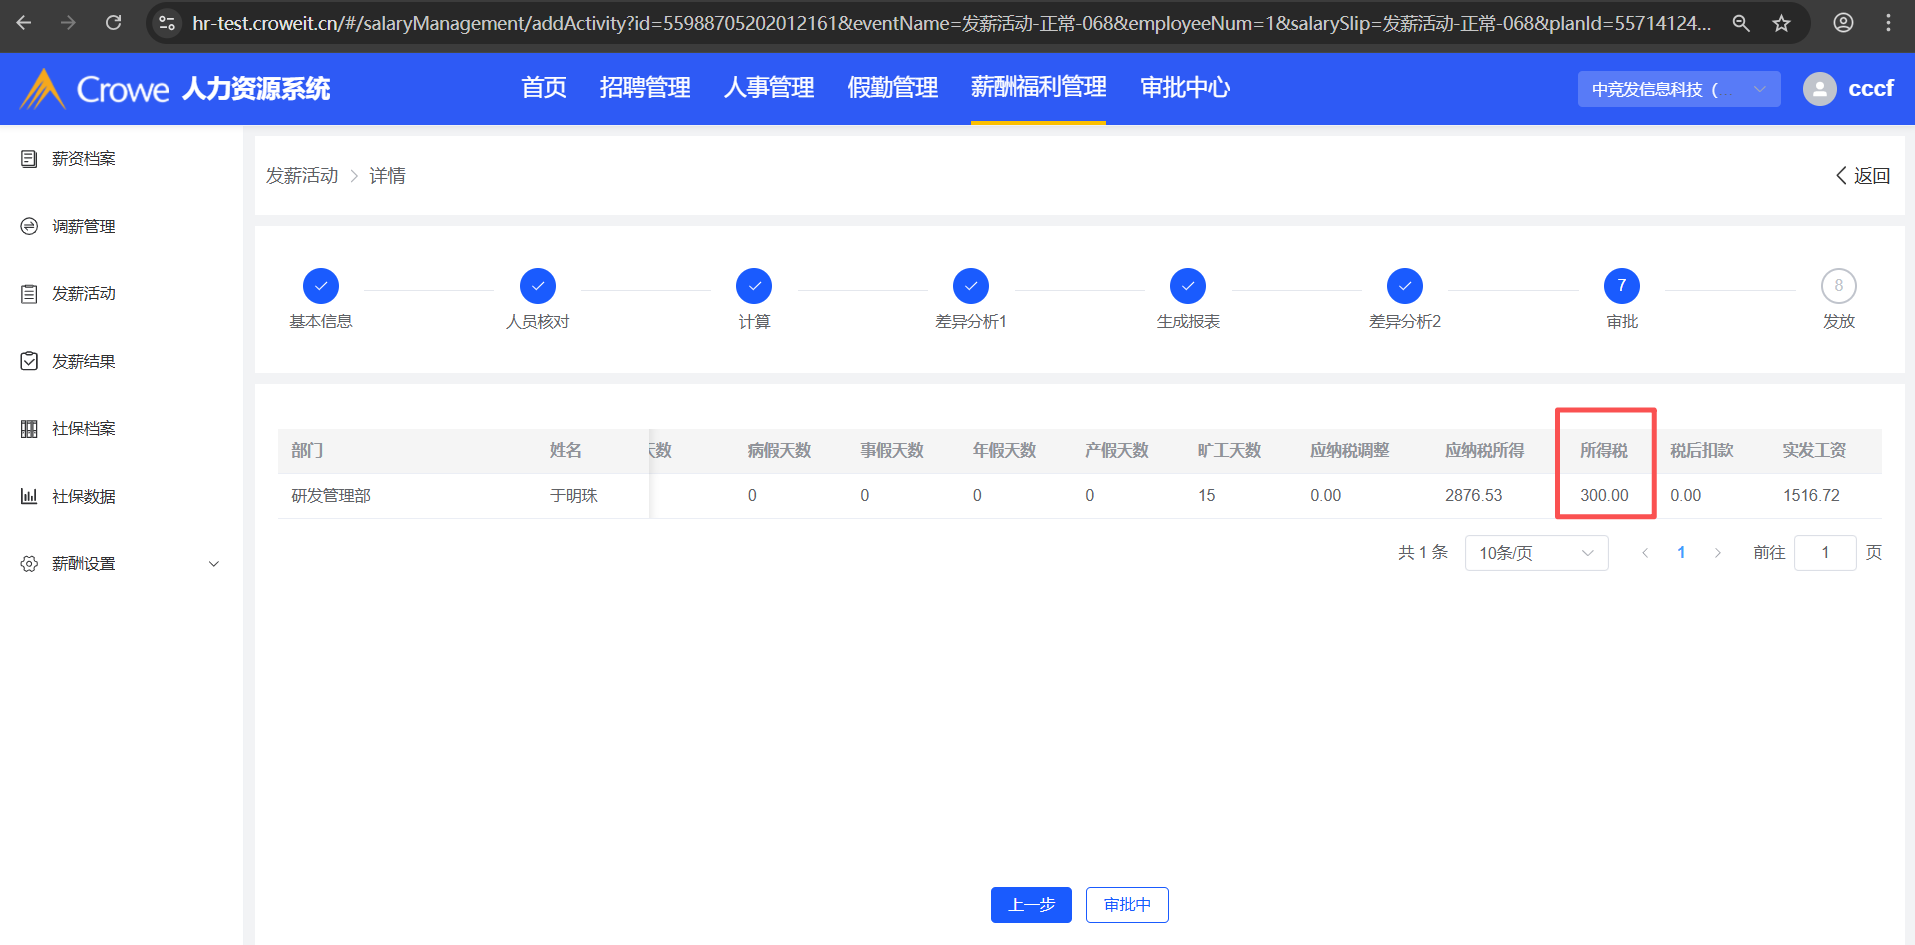The image size is (1915, 945).
Task: Click the 薪酬设置 gear icon
Action: [29, 564]
